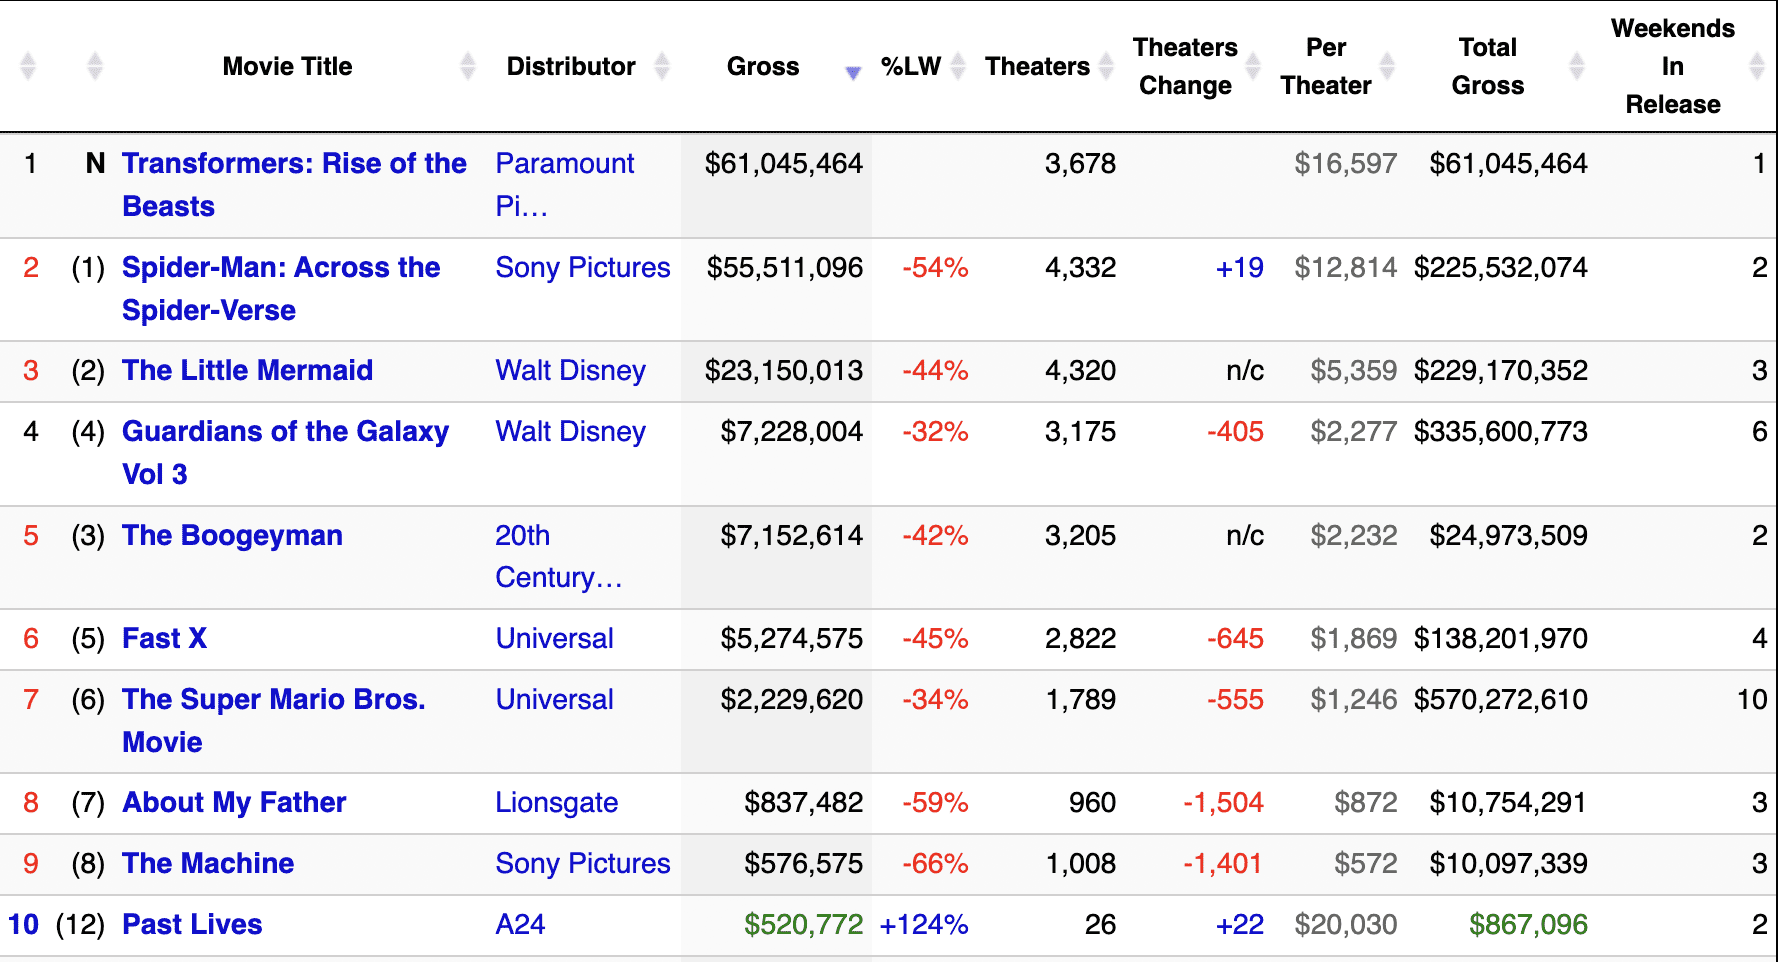
Task: Sort table by Gross header
Action: (763, 66)
